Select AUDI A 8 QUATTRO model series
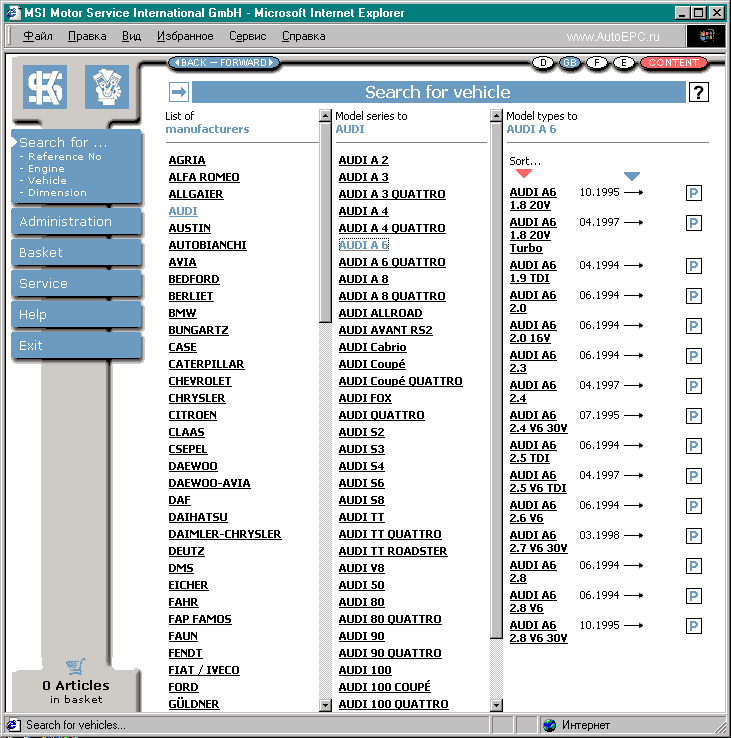731x738 pixels. (391, 296)
